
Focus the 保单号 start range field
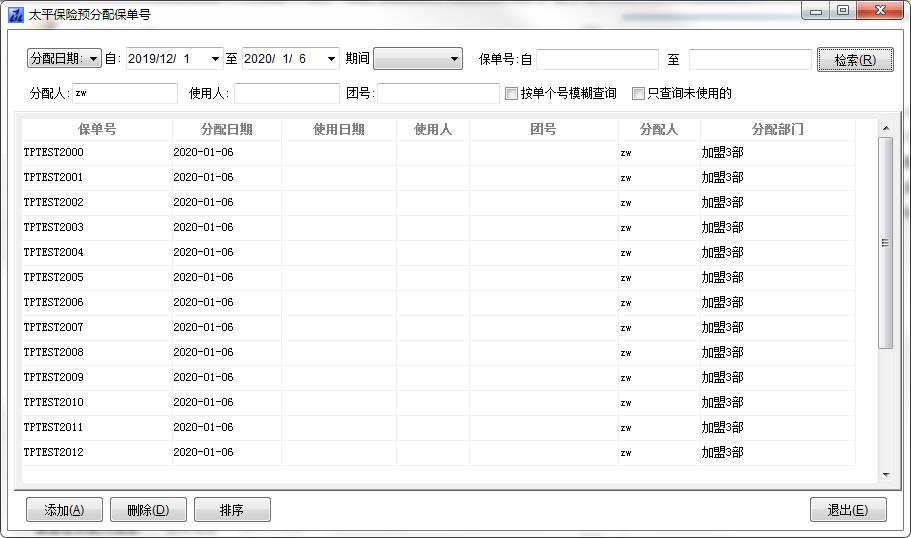tap(597, 60)
